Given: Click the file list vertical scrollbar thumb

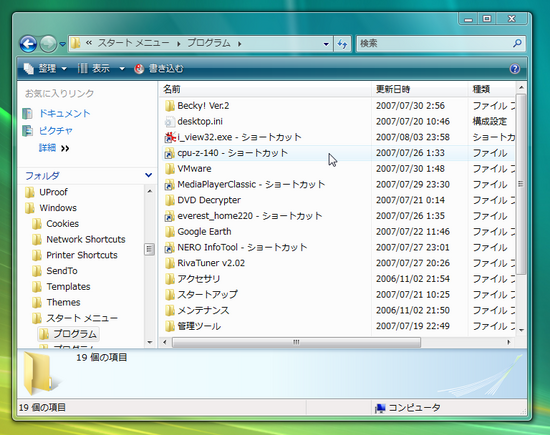Looking at the screenshot, I should click(x=521, y=184).
